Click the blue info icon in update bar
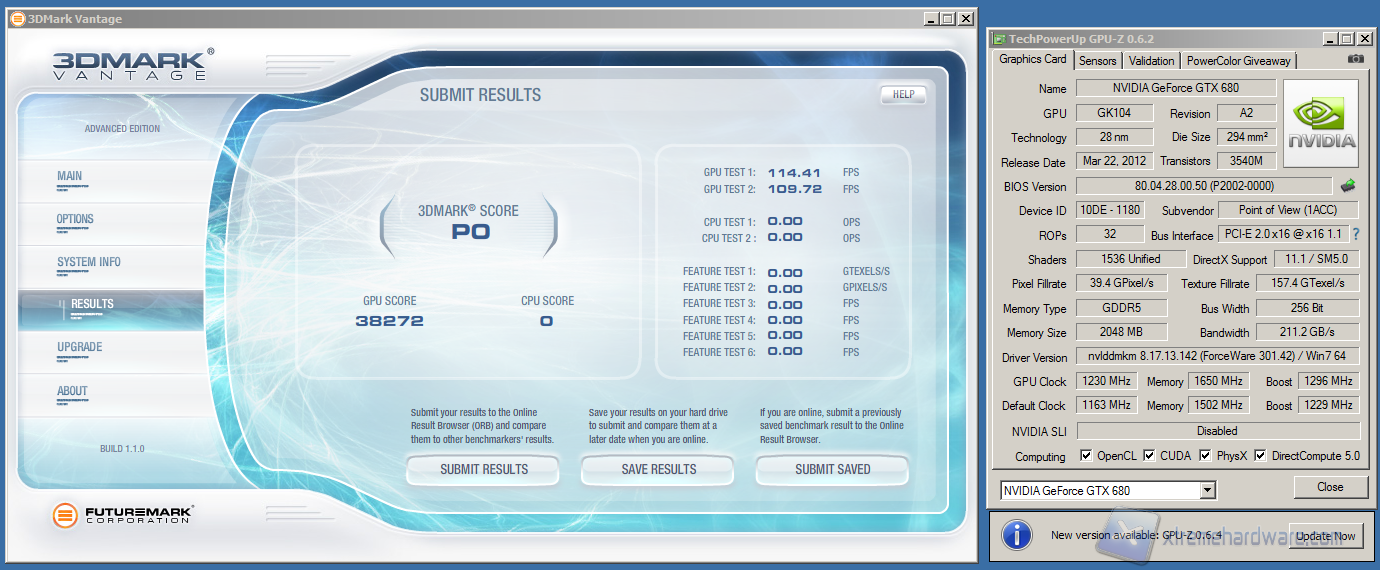Viewport: 1380px width, 570px height. [x=1016, y=535]
